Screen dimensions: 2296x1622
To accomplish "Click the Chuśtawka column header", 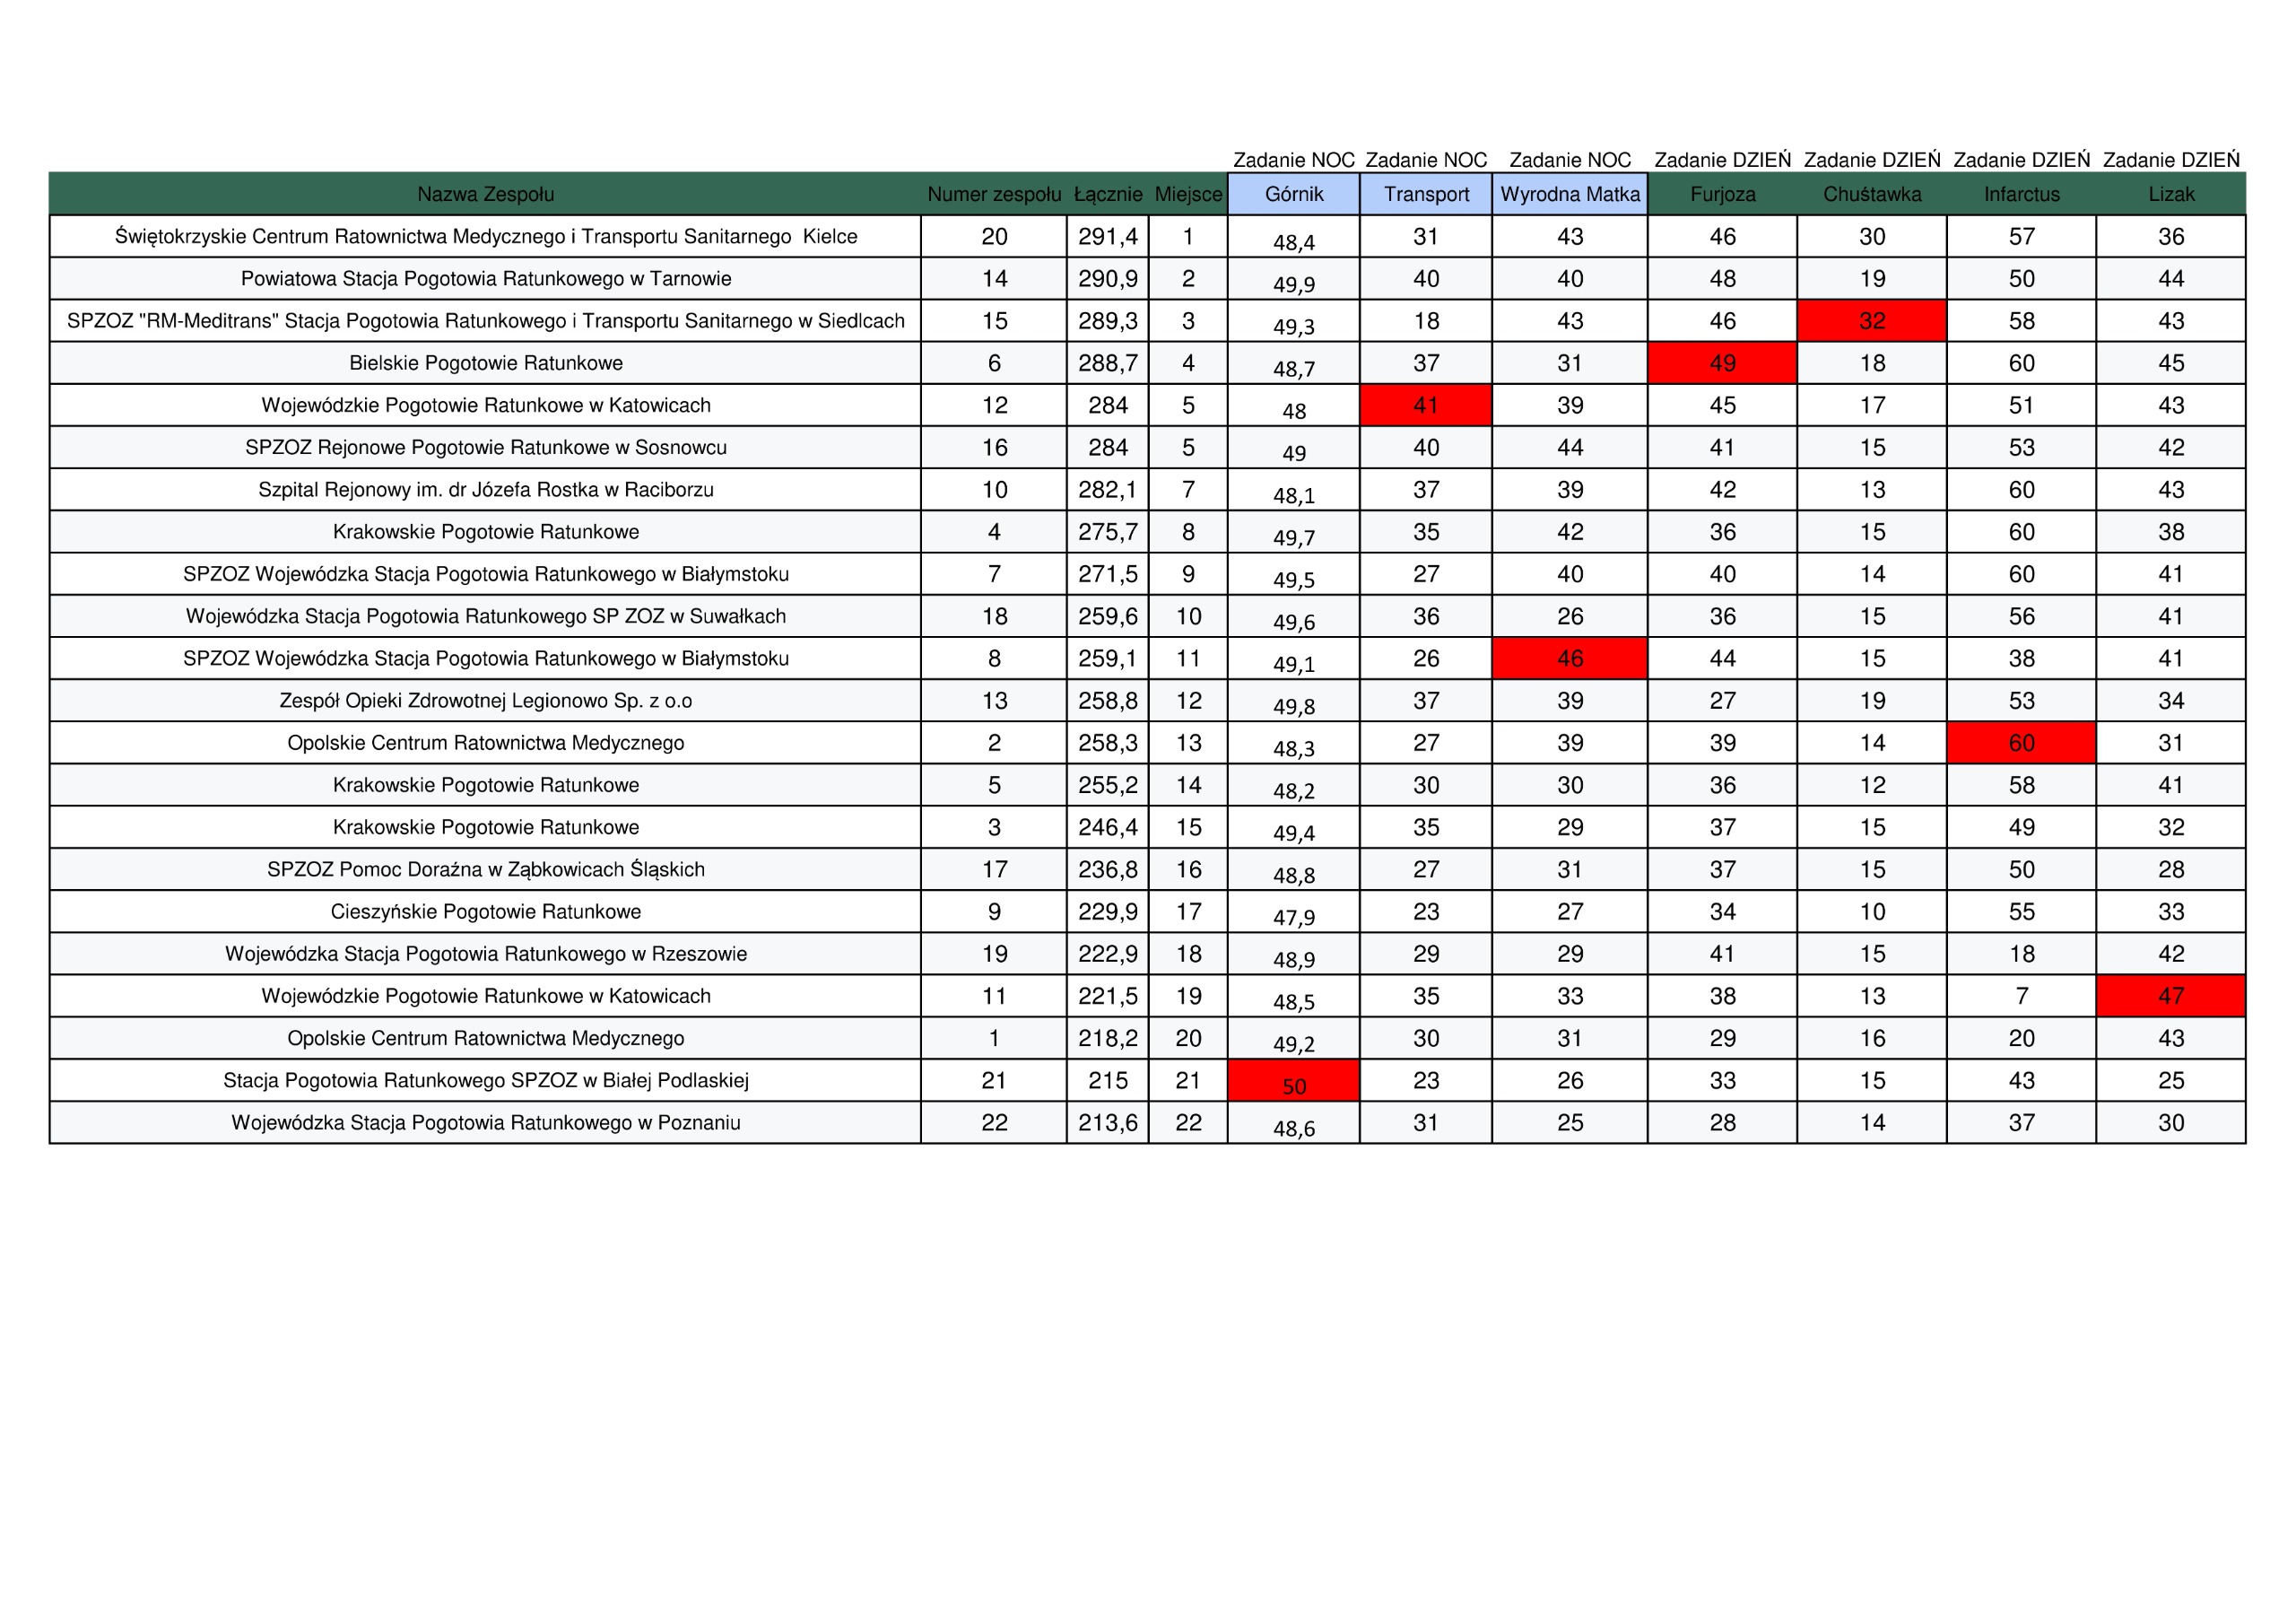I will coord(1872,194).
